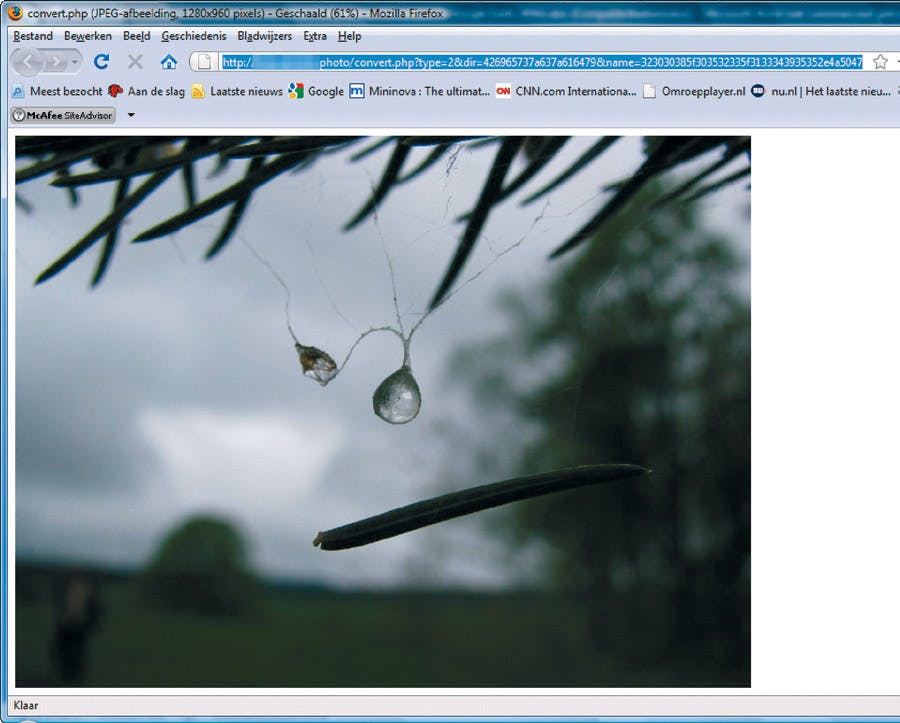Click the Omroepplayer page icon
The image size is (900, 723).
pyautogui.click(x=649, y=91)
